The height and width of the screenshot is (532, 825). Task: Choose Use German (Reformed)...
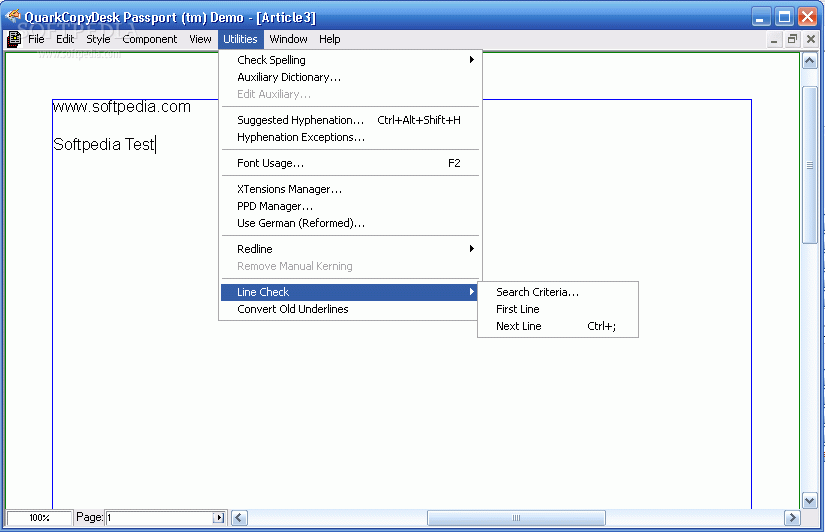point(349,223)
